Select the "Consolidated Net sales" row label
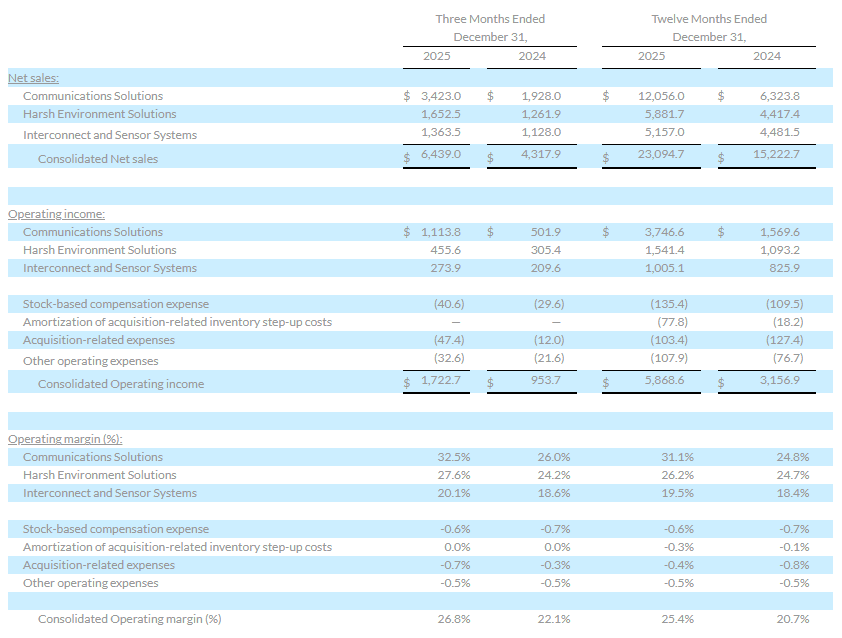This screenshot has width=842, height=638. pyautogui.click(x=98, y=159)
